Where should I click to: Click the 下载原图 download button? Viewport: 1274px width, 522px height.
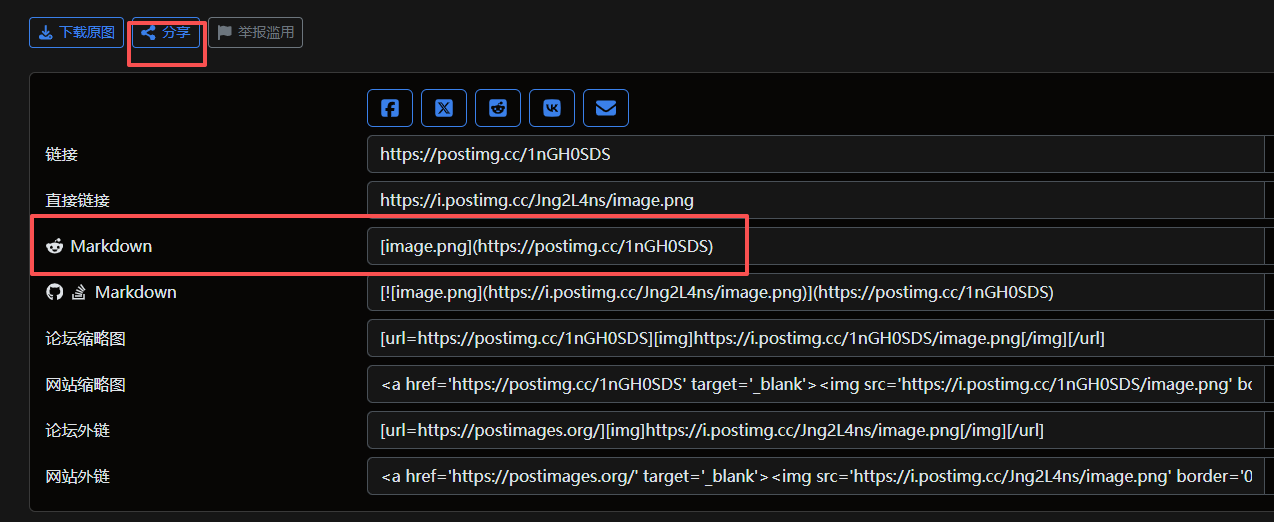[x=77, y=32]
